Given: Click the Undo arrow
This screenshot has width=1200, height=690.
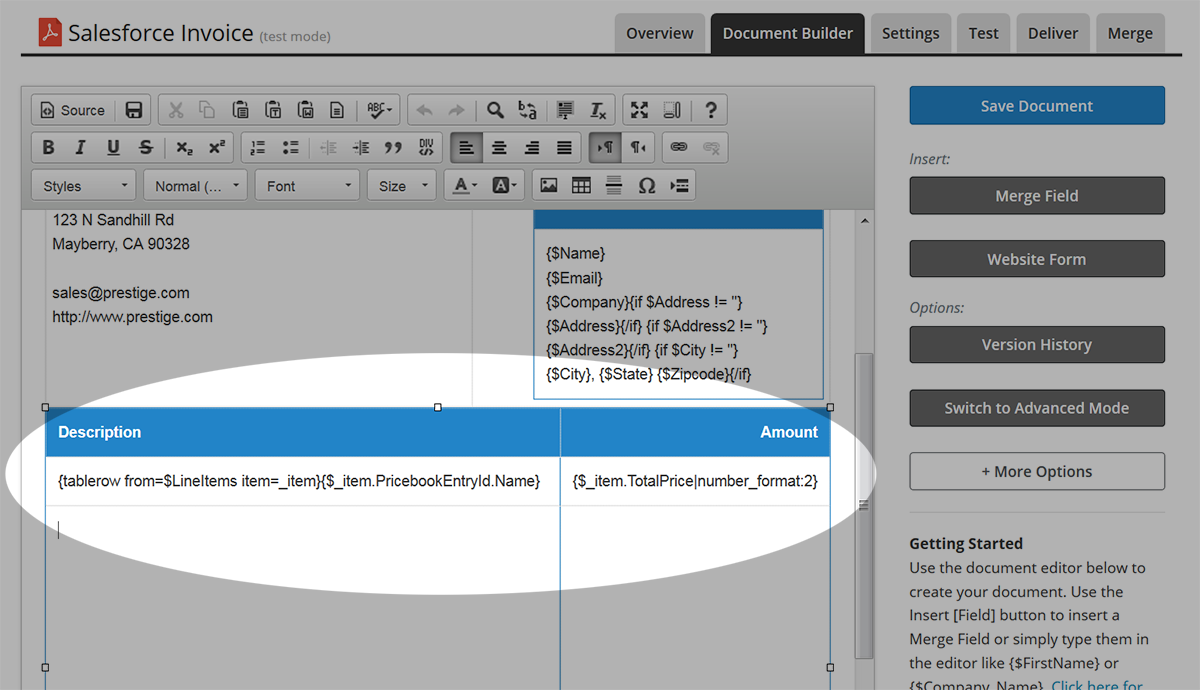Looking at the screenshot, I should [423, 110].
